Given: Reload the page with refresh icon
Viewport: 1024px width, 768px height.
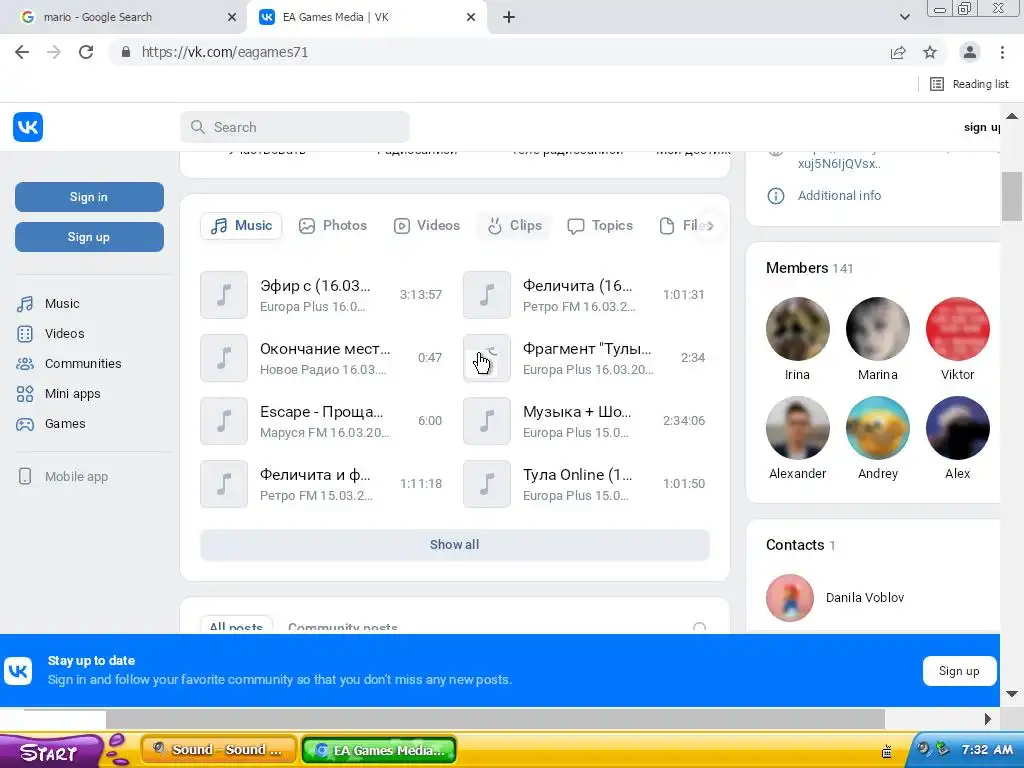Looking at the screenshot, I should click(86, 52).
